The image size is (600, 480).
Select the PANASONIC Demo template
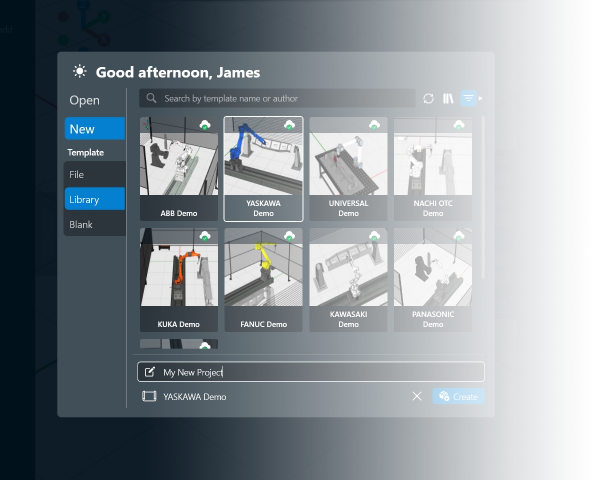click(x=433, y=280)
